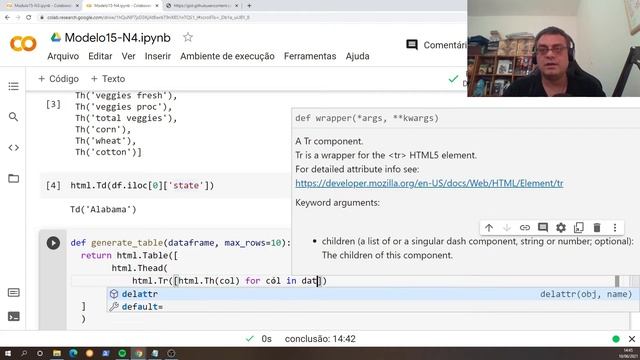Move cell down using the arrow icon

(x=507, y=228)
